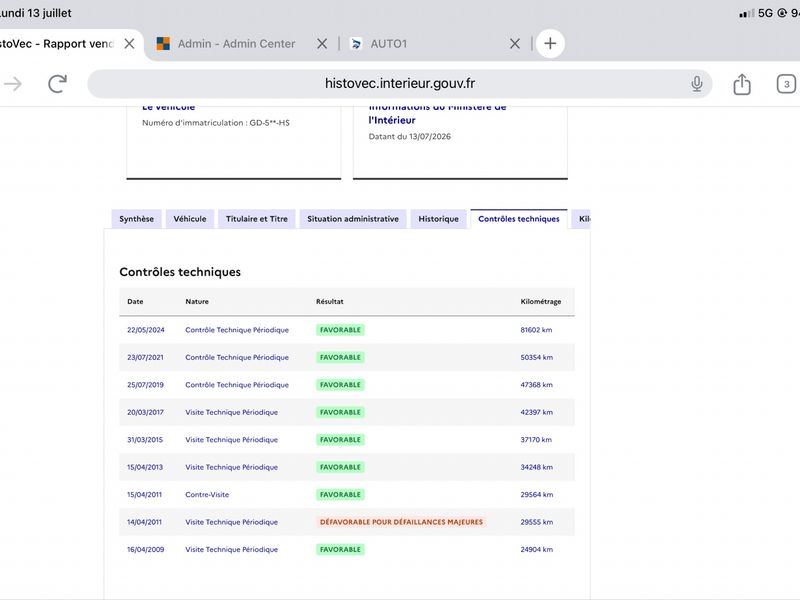The image size is (800, 600).
Task: Click the l'Intérieur card heading
Action: (x=392, y=120)
